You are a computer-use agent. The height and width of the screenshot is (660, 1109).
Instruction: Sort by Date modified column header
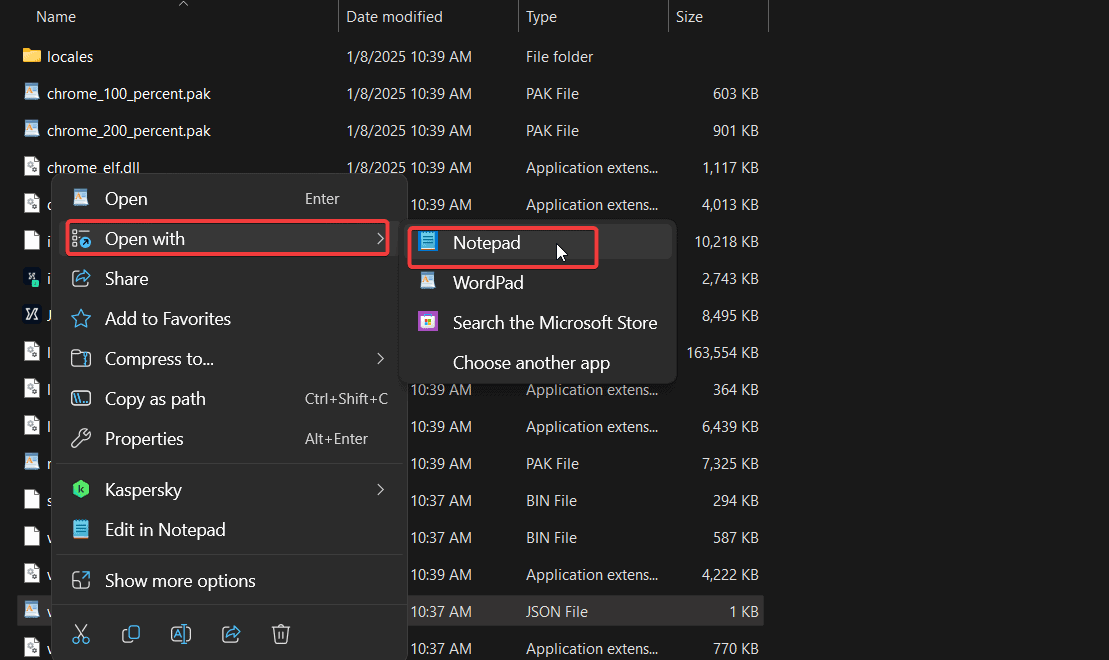(x=394, y=16)
